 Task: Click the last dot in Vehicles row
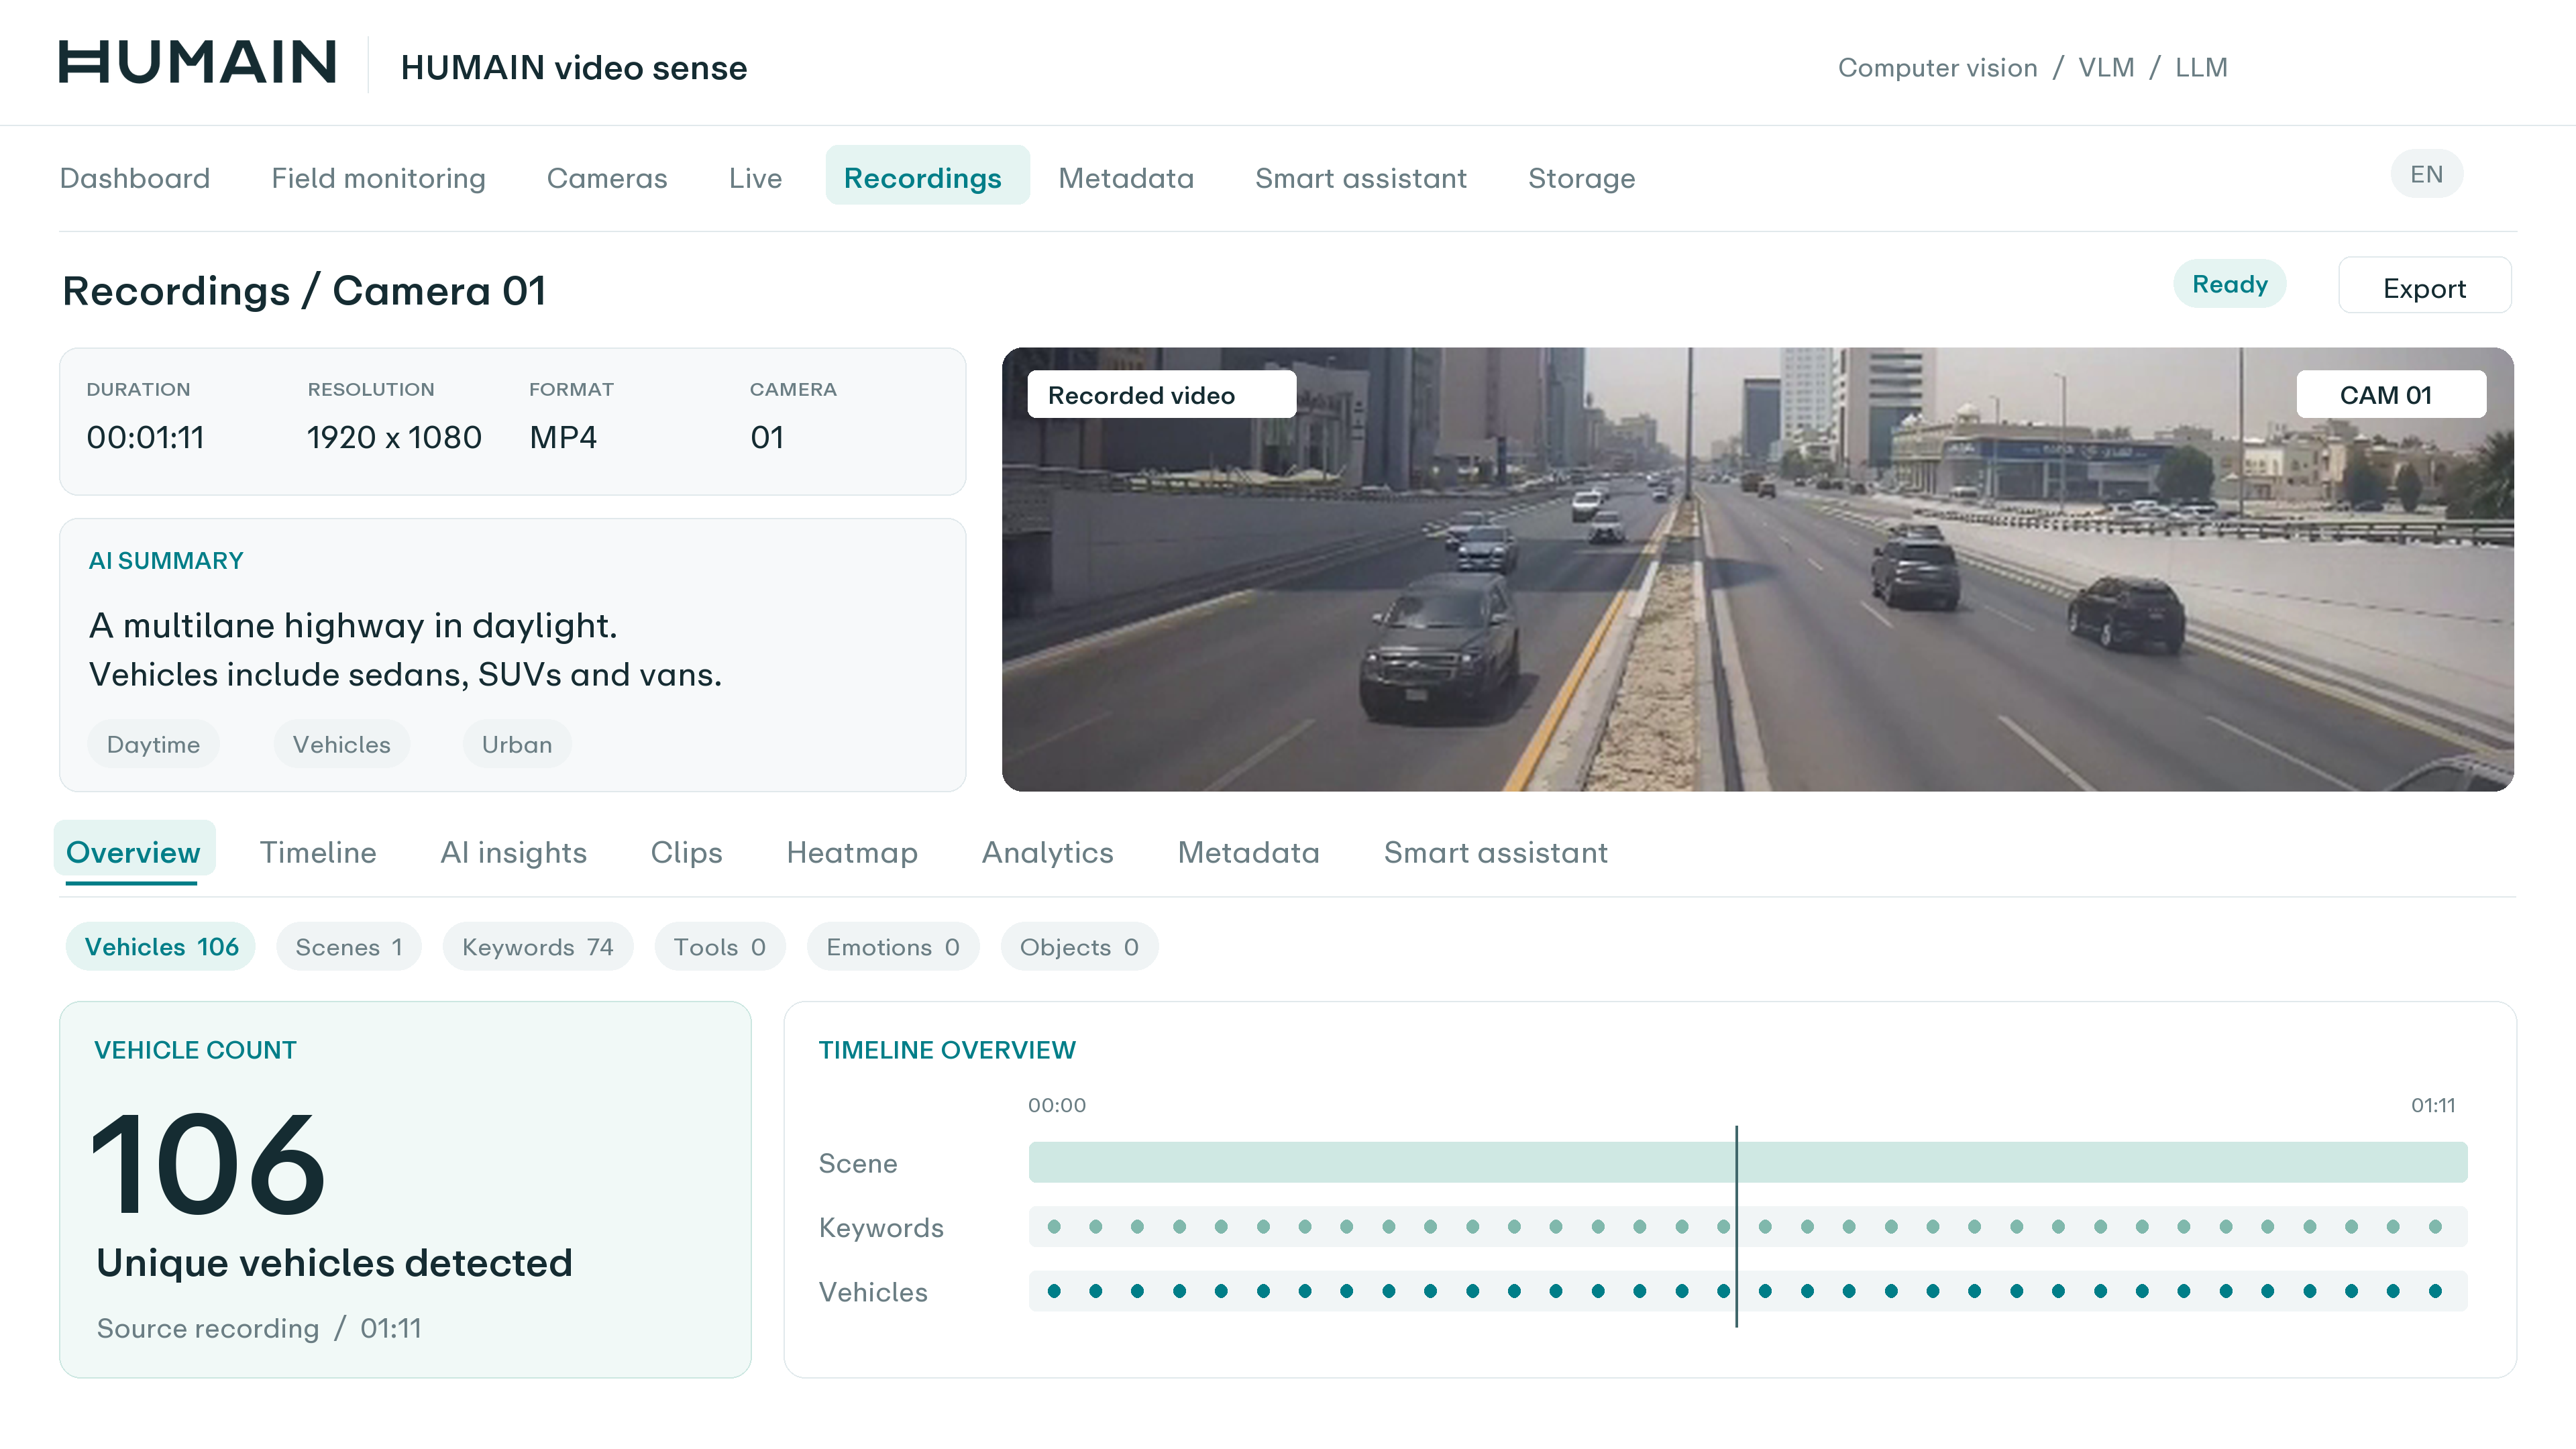2435,1291
